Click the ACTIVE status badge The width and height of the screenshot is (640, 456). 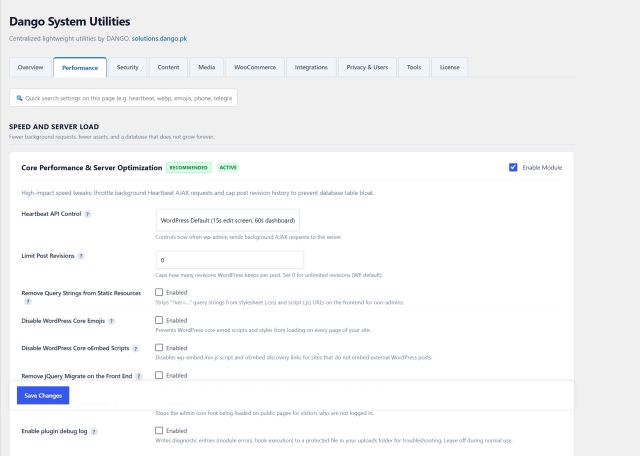[x=228, y=167]
